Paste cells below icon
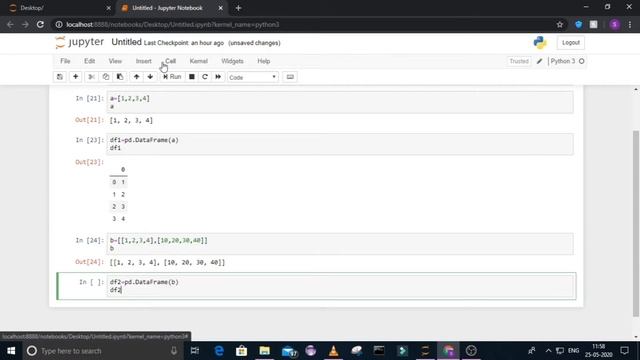This screenshot has height=360, width=640. (120, 77)
